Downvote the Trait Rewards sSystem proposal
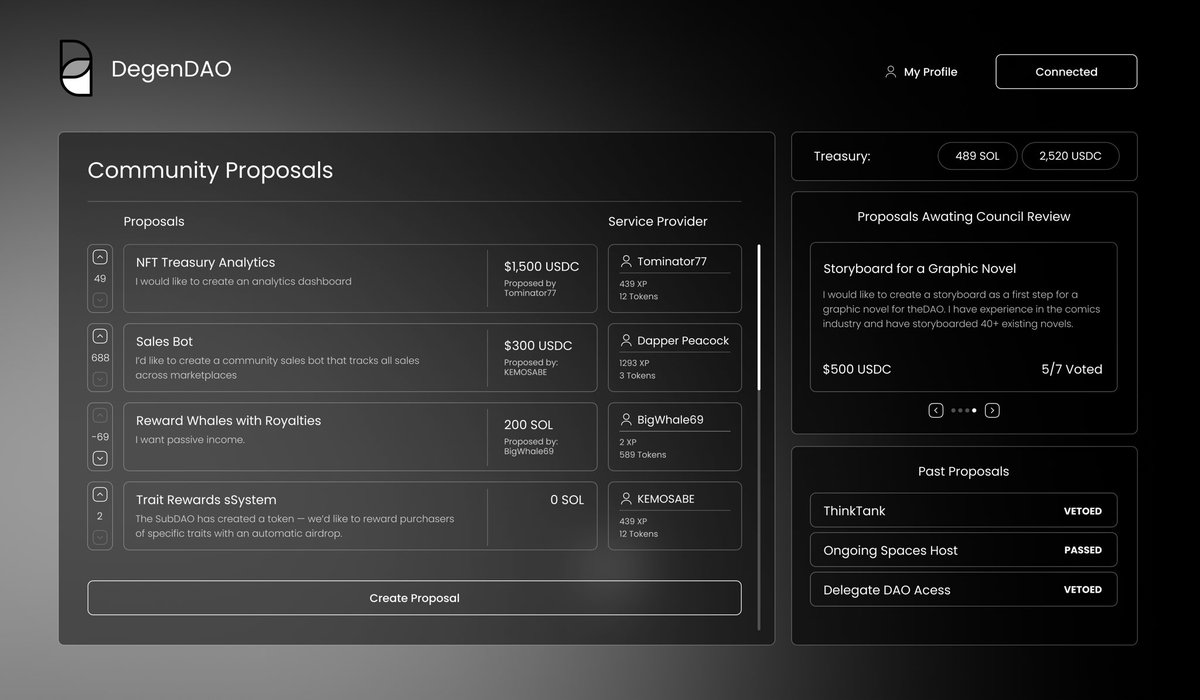 point(100,537)
